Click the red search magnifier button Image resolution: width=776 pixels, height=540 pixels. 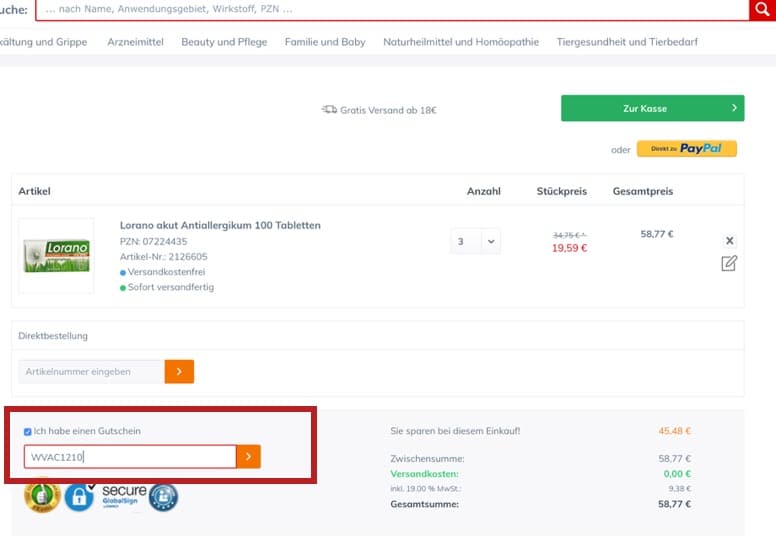[762, 9]
